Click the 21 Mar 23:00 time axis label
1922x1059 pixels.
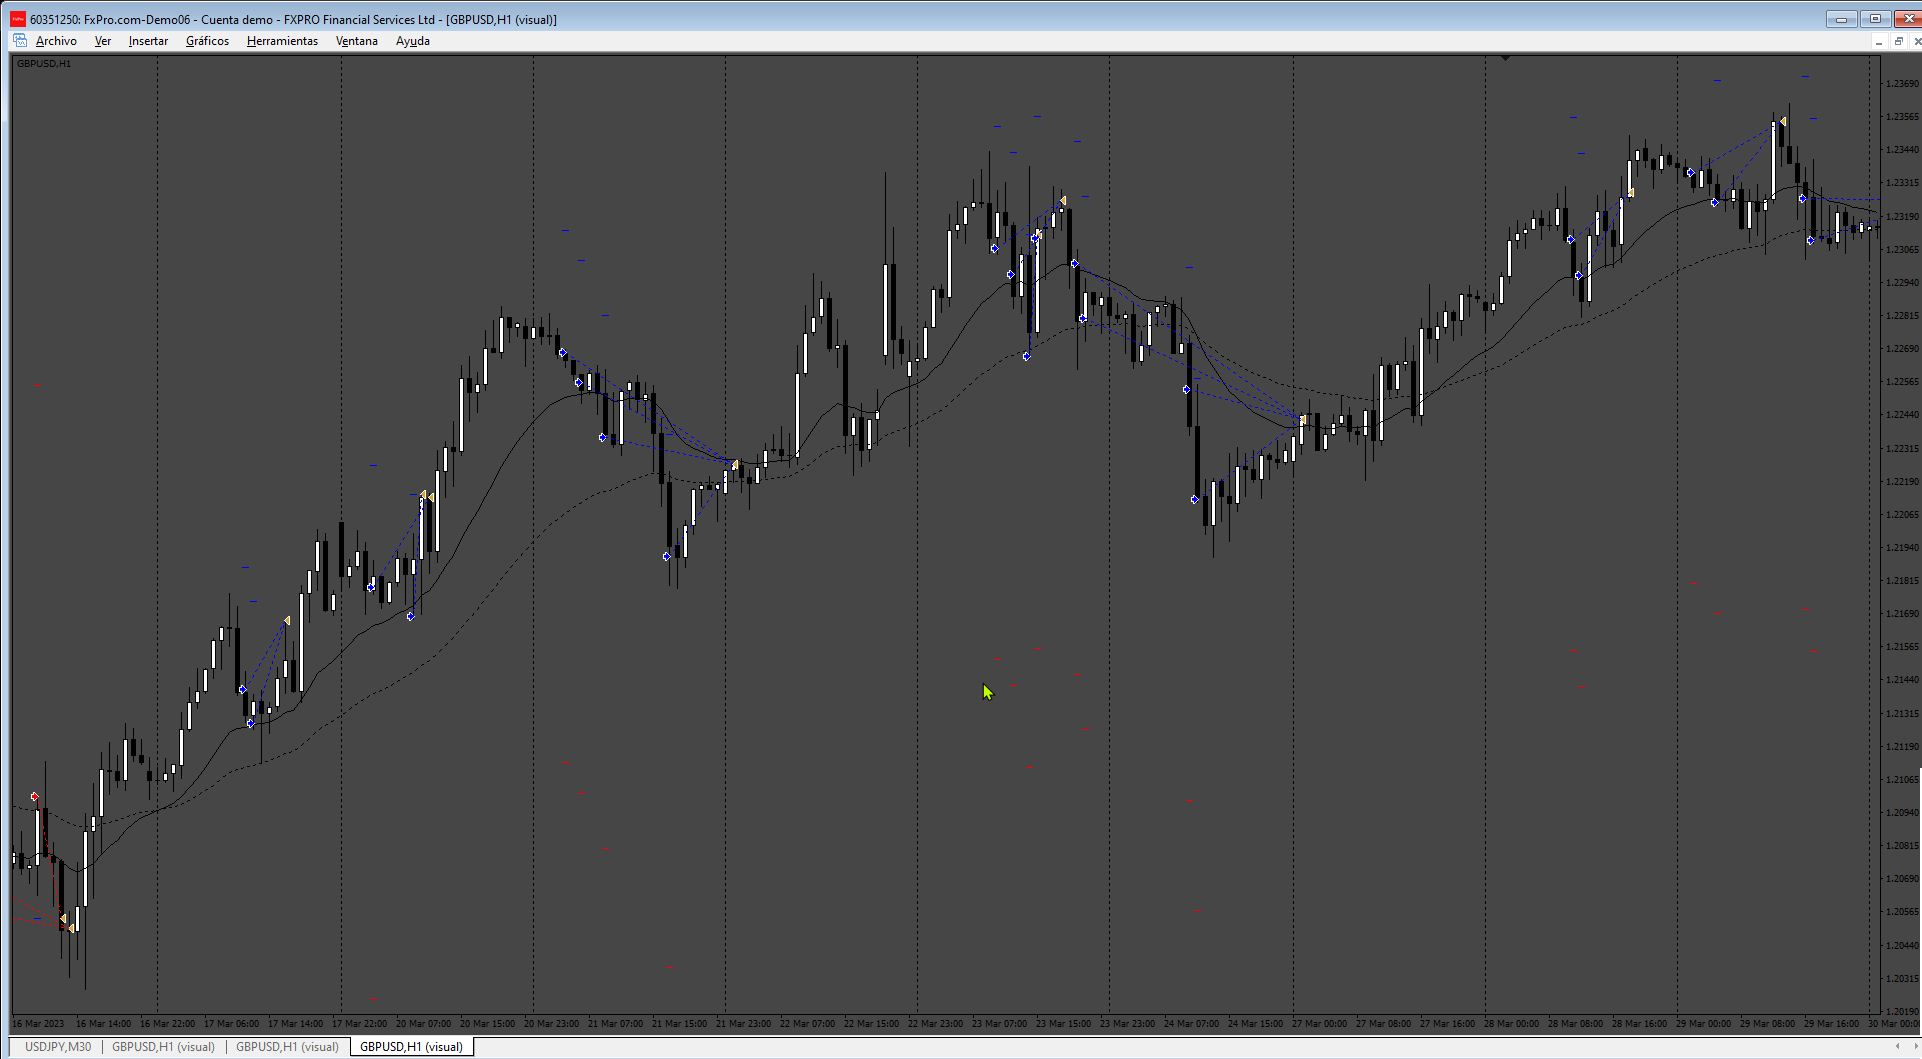[743, 1024]
